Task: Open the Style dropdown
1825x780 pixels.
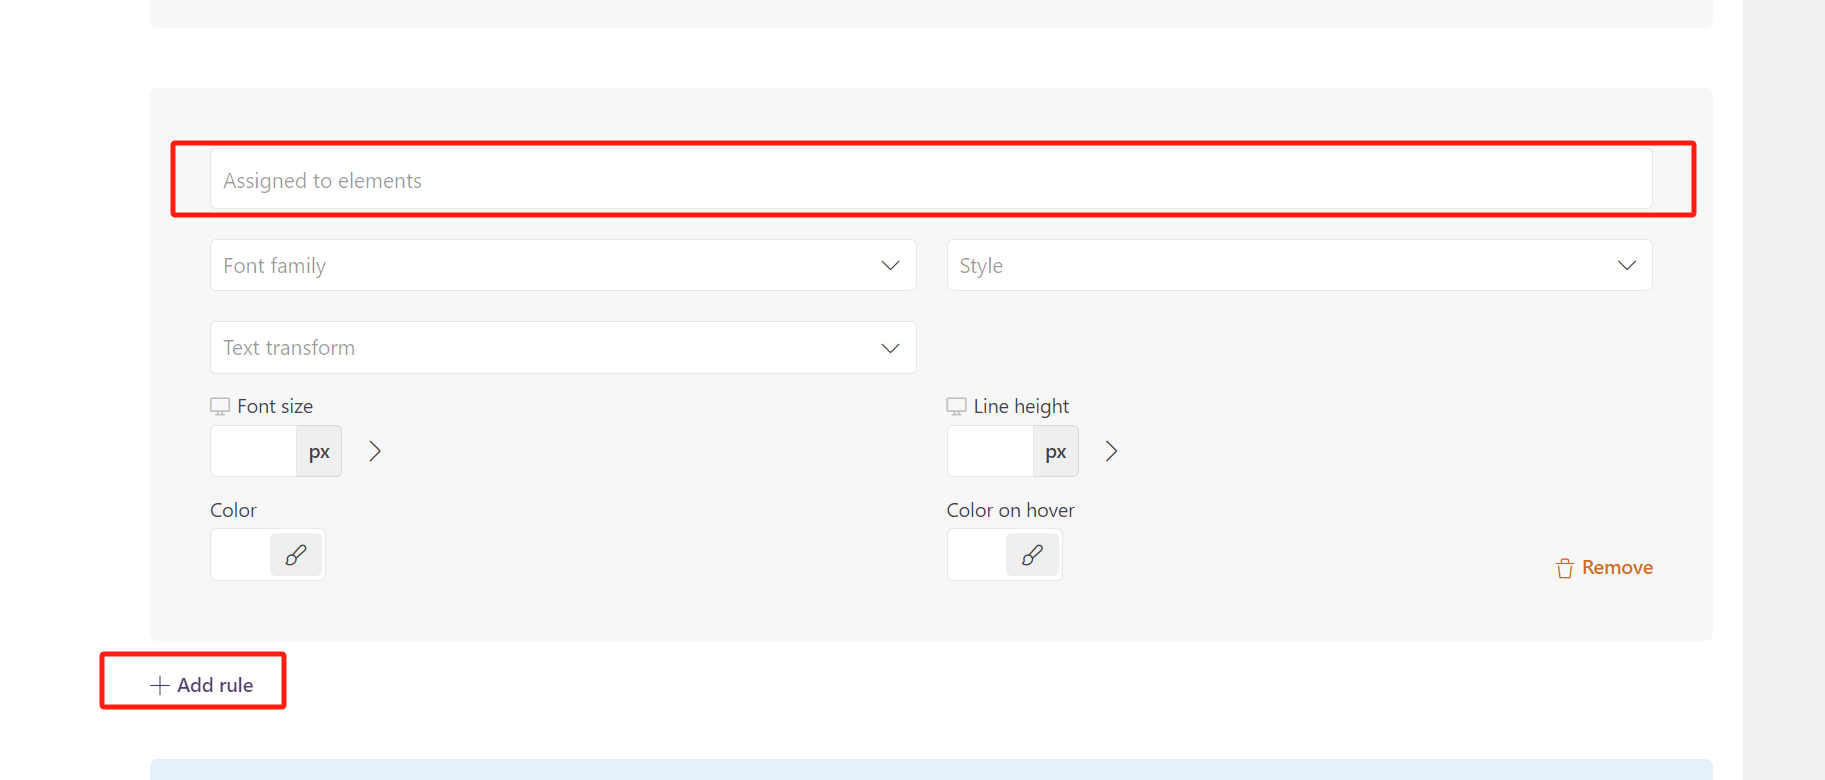Action: pyautogui.click(x=1298, y=266)
